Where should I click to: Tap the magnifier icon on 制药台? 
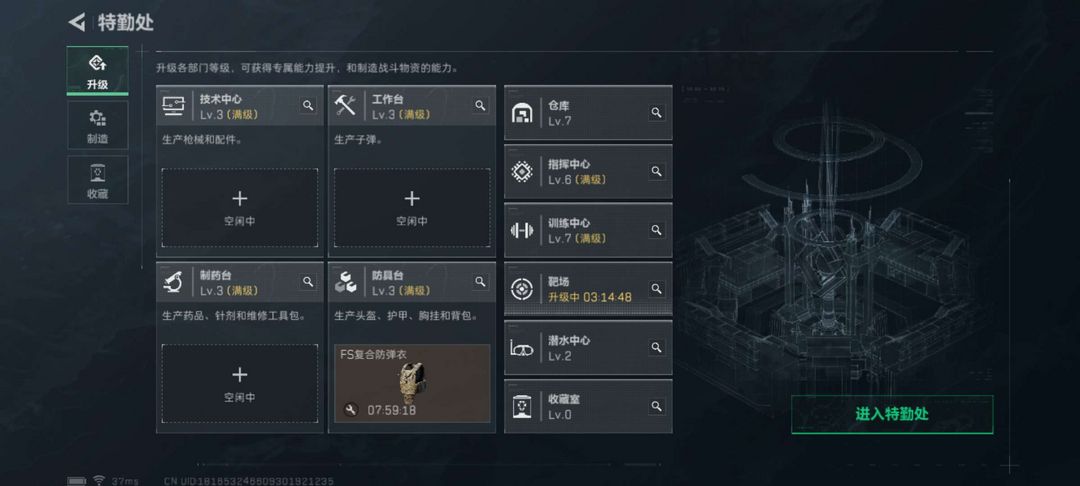coord(308,282)
